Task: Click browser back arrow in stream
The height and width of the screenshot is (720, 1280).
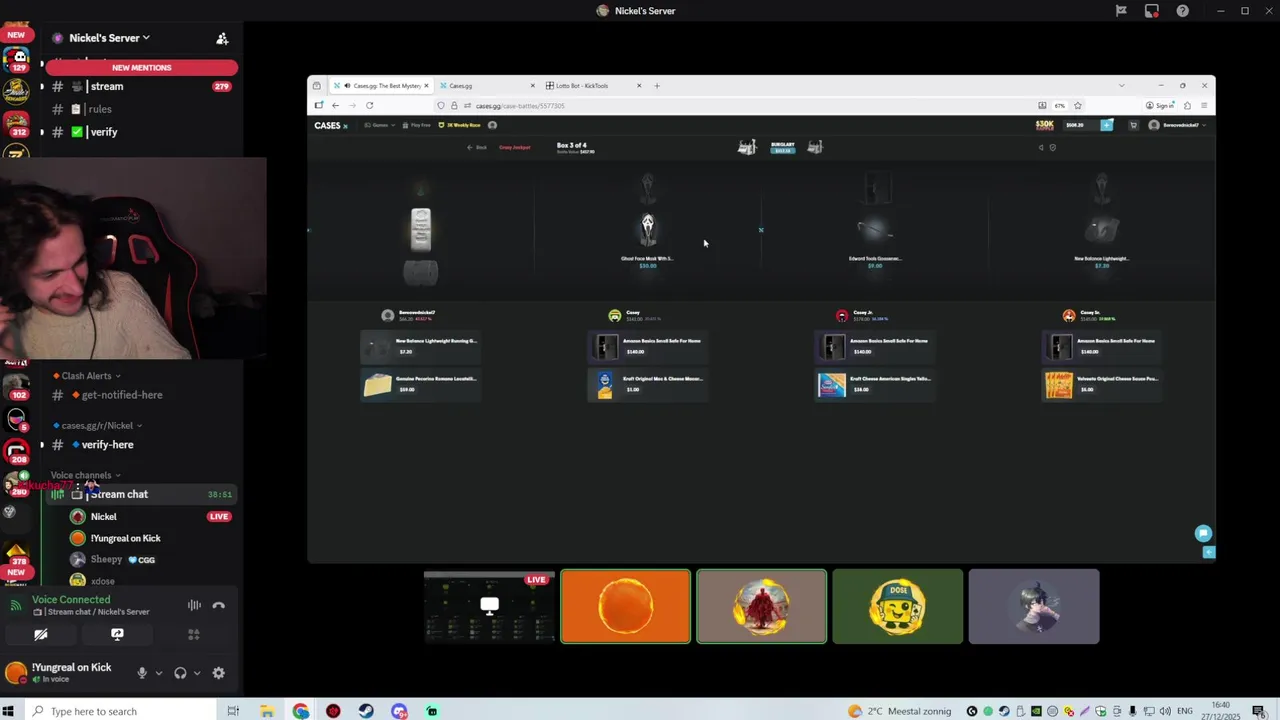Action: point(335,105)
